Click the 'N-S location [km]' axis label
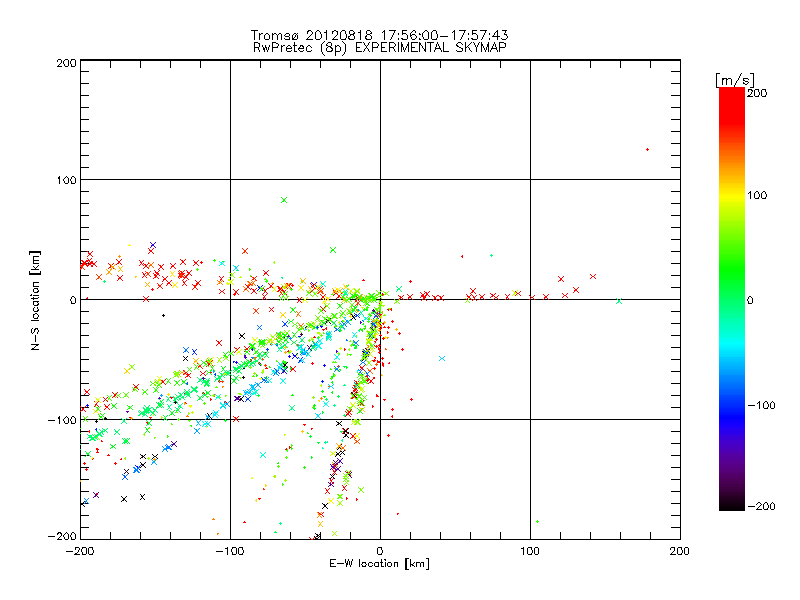 click(x=35, y=301)
